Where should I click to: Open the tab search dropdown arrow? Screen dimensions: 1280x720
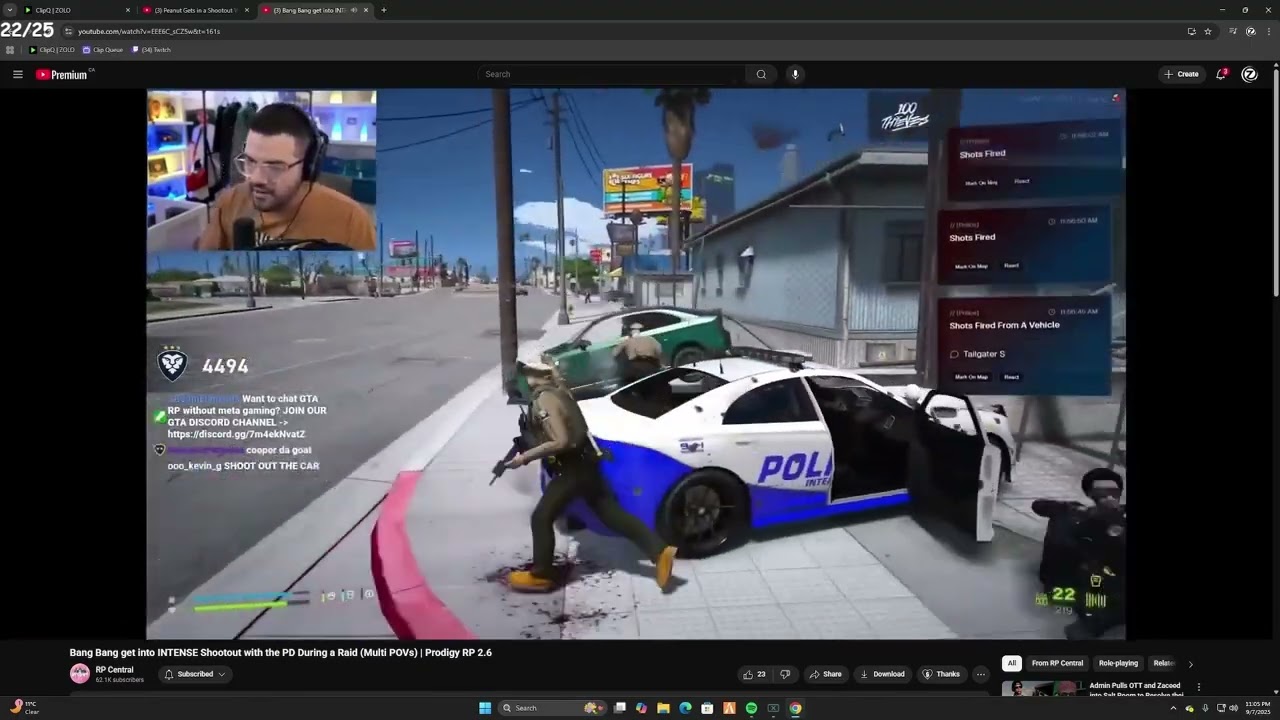(9, 10)
